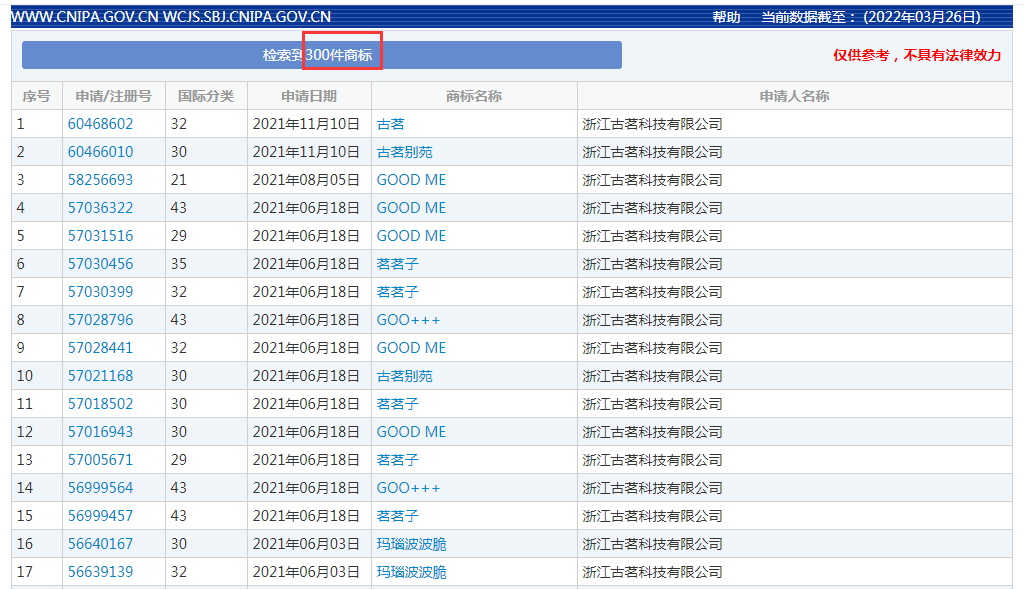The height and width of the screenshot is (589, 1024).
Task: Open application number 57028796
Action: (101, 320)
